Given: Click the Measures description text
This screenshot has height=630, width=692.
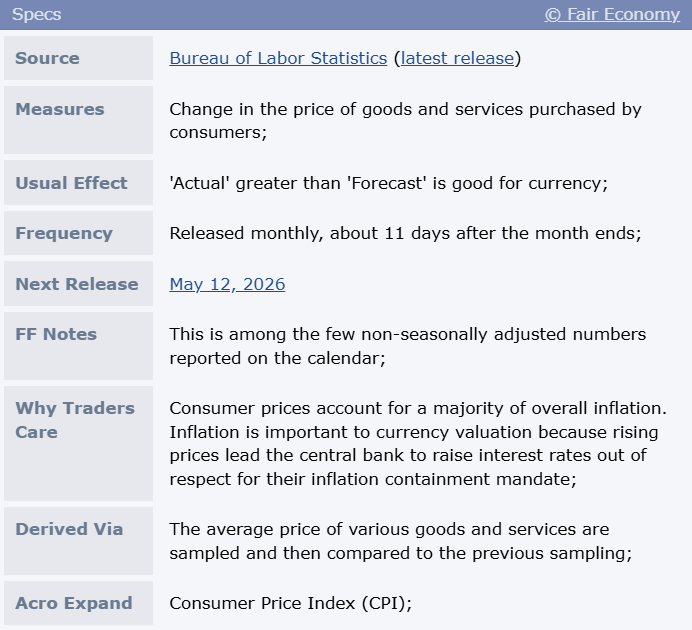Looking at the screenshot, I should point(405,120).
